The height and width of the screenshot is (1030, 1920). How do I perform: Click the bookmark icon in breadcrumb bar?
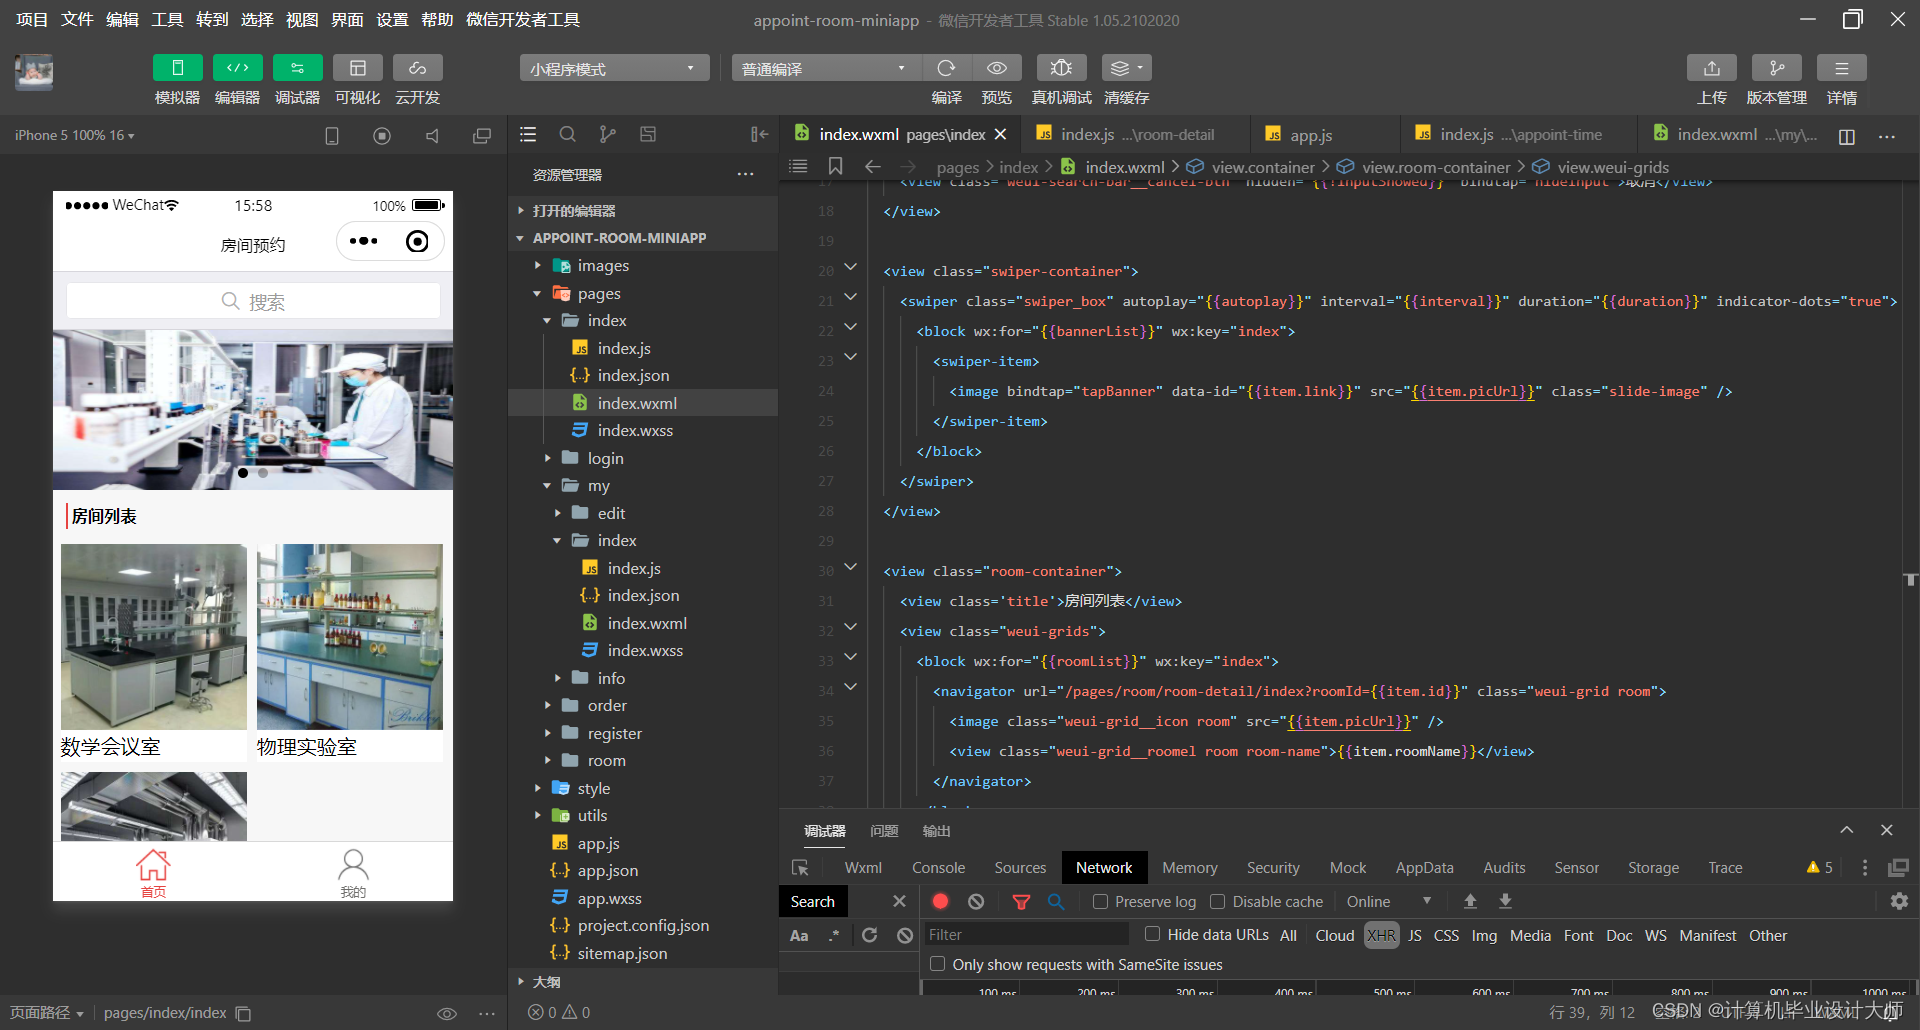point(836,166)
